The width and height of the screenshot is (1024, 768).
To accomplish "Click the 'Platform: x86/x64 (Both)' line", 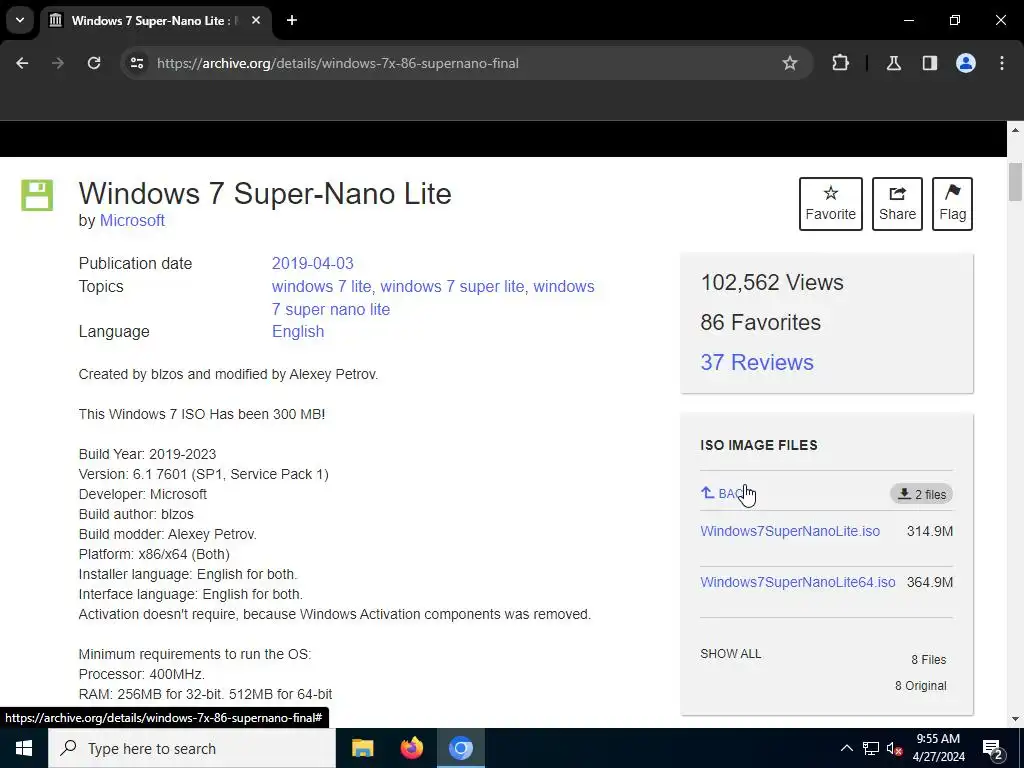I will pos(154,554).
